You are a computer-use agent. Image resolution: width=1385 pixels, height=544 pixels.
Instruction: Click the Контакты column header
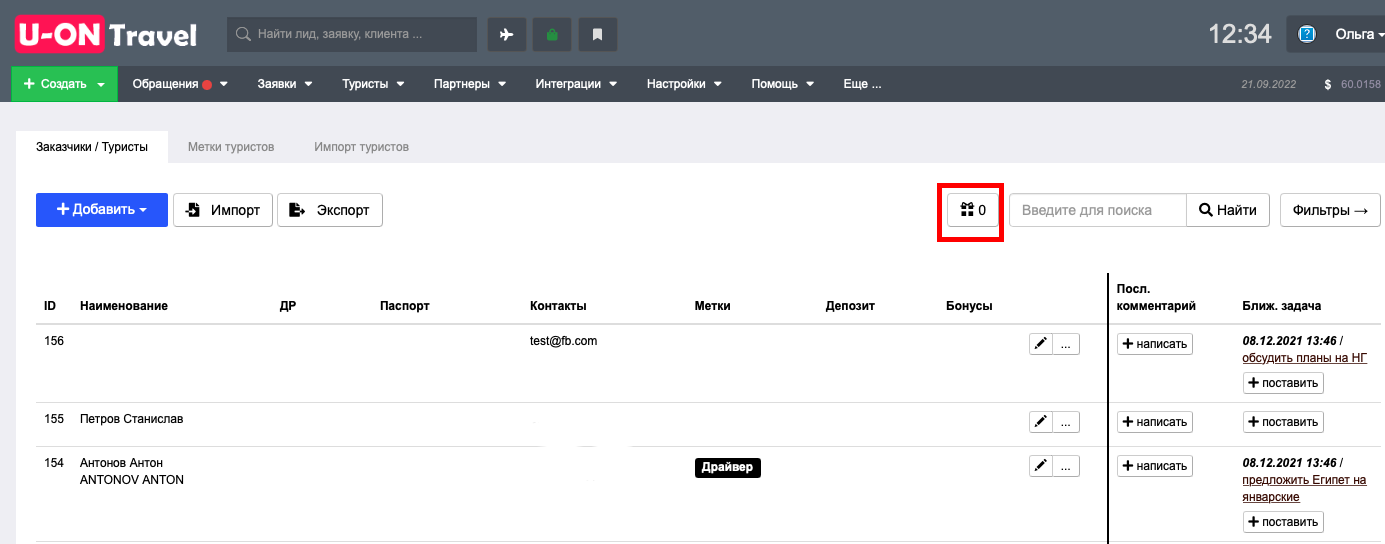coord(558,306)
